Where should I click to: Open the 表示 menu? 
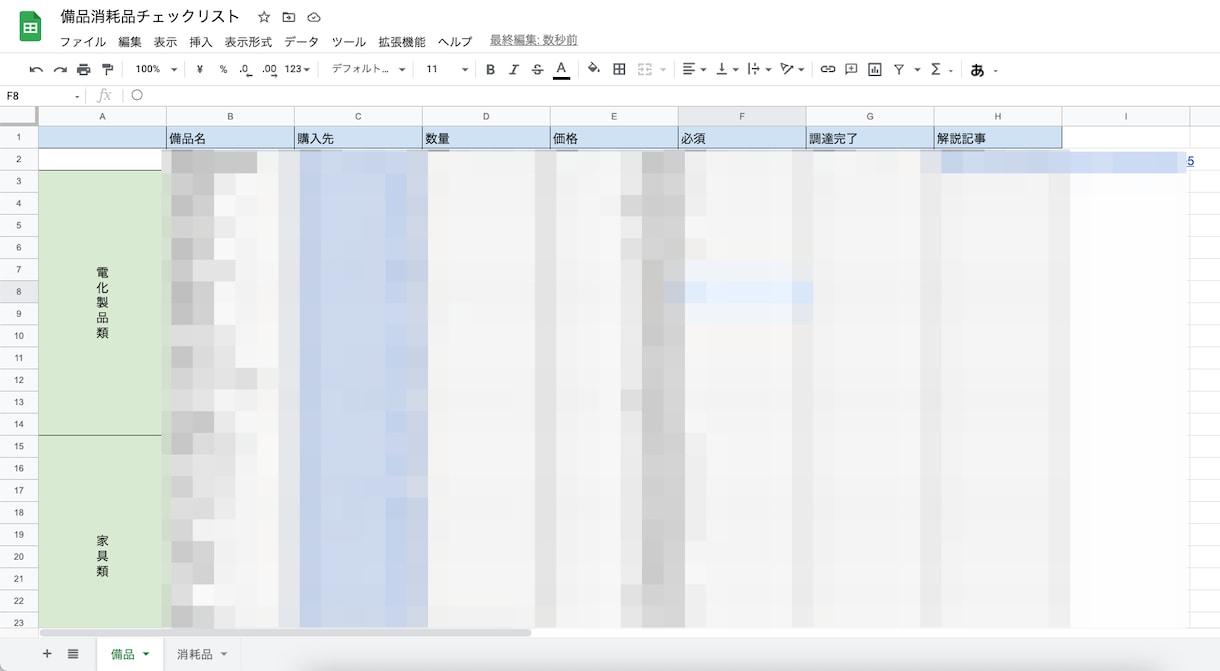(165, 42)
